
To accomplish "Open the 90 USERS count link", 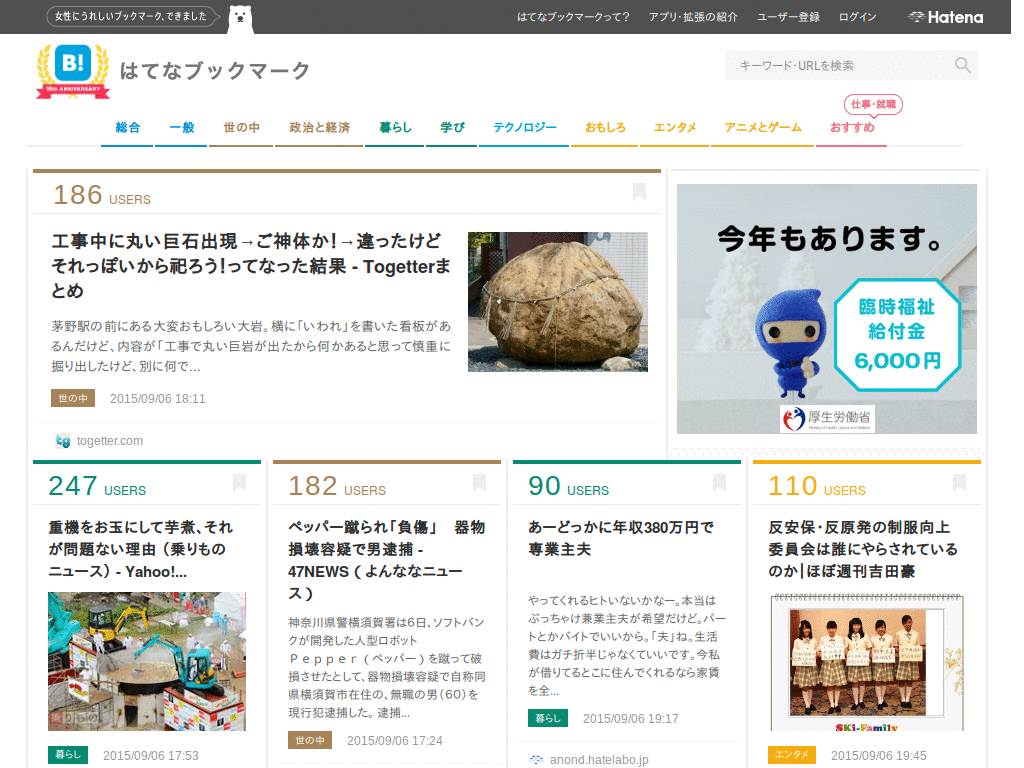I will click(568, 487).
